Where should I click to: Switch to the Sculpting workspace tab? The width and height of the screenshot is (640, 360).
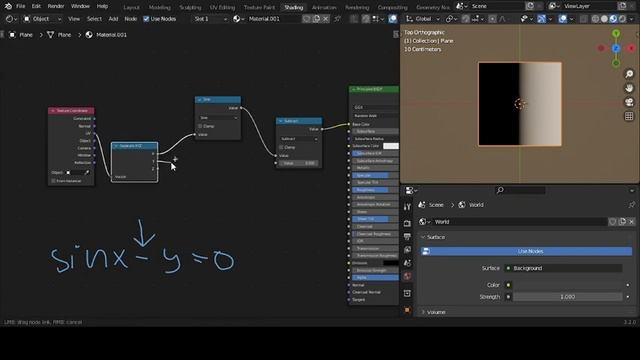tap(190, 7)
